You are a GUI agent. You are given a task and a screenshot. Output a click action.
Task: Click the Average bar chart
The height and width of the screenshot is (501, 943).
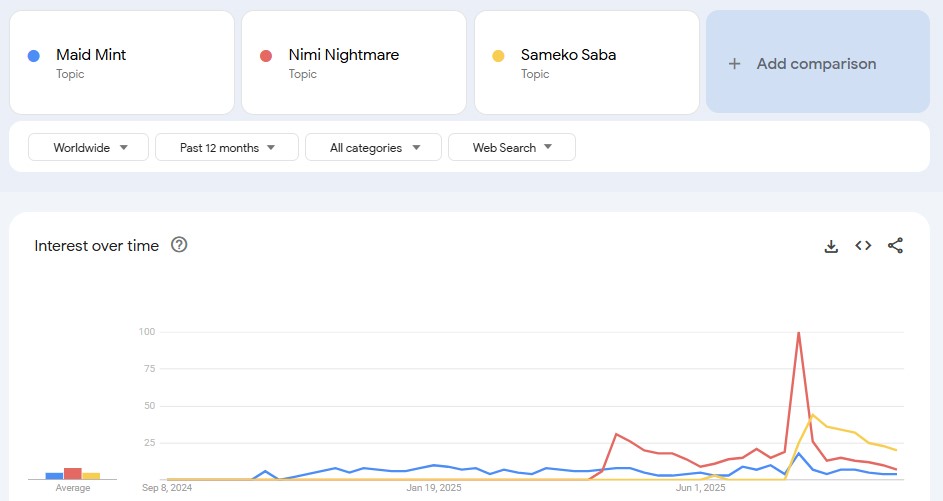point(72,473)
